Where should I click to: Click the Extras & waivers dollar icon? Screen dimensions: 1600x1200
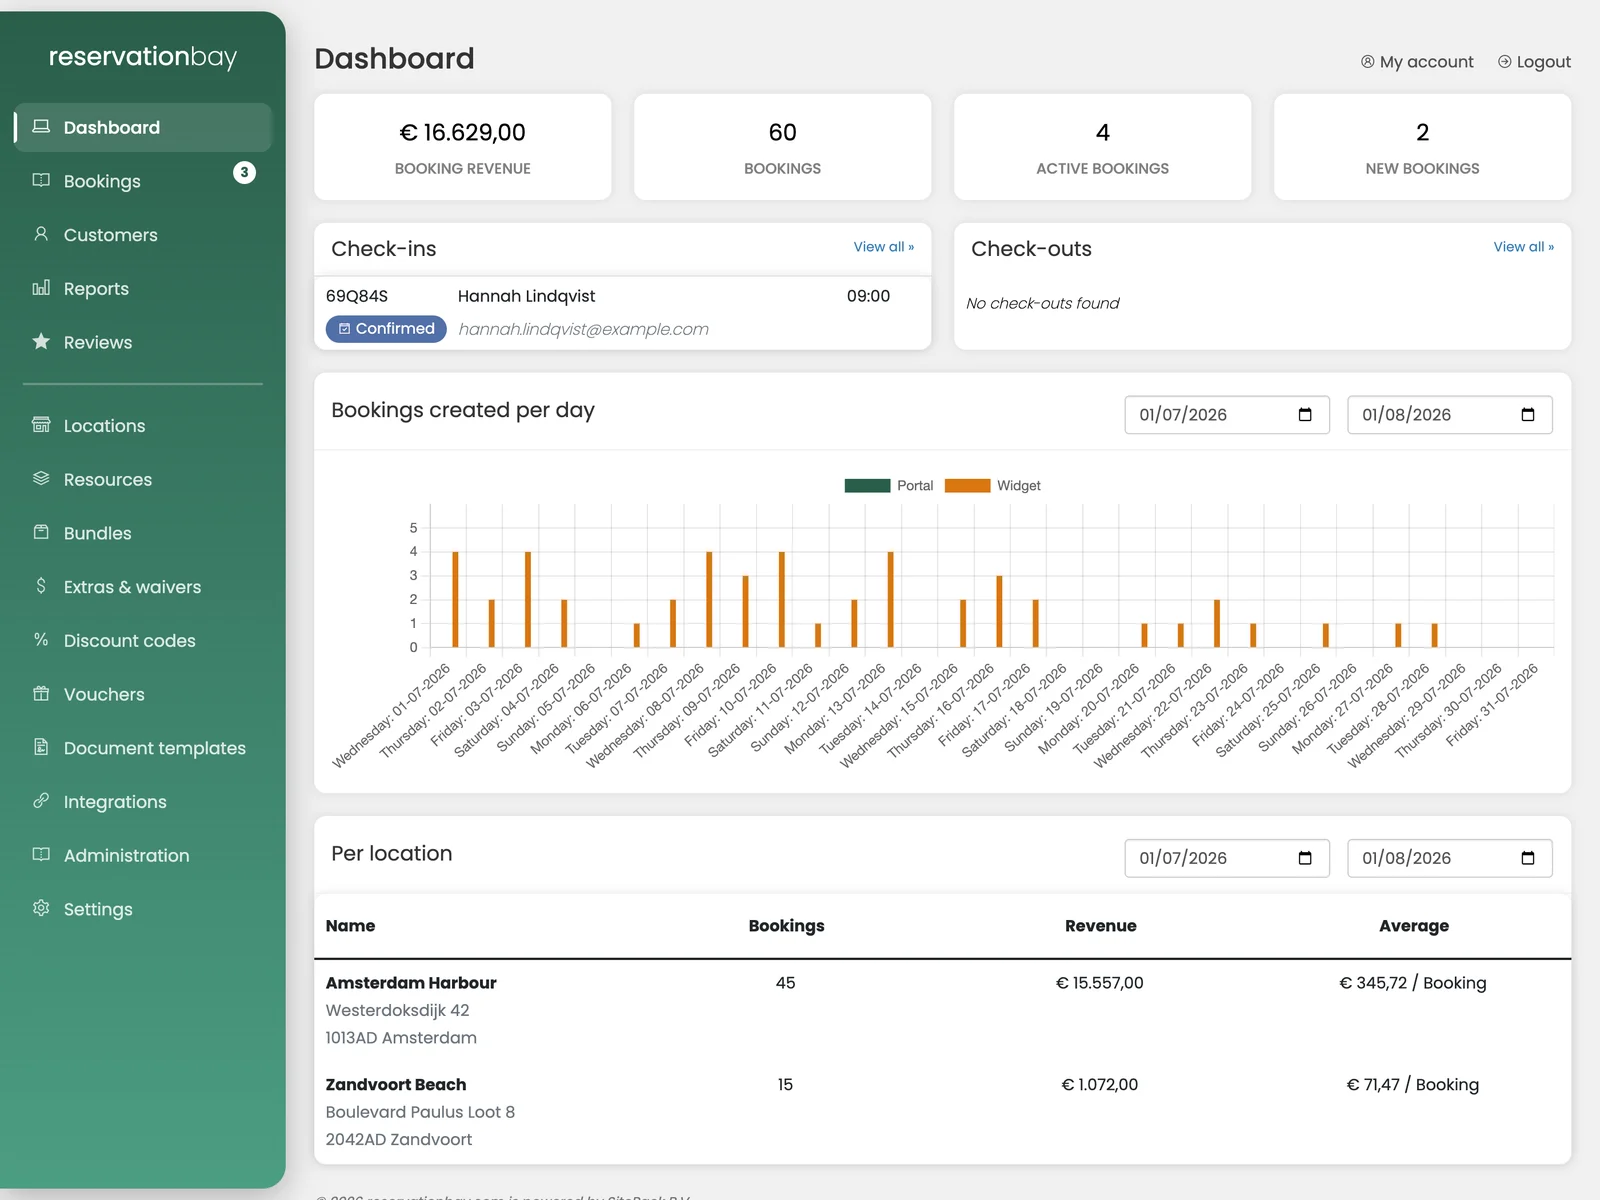tap(41, 586)
